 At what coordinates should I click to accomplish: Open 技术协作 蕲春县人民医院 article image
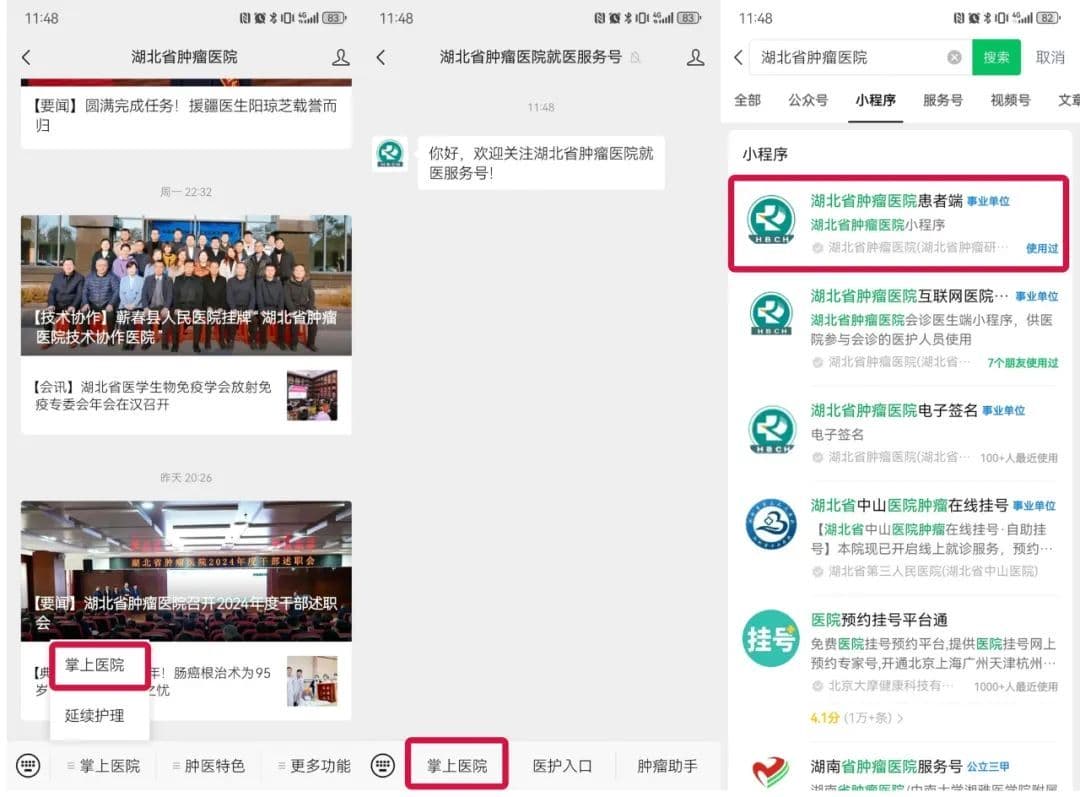click(x=186, y=285)
